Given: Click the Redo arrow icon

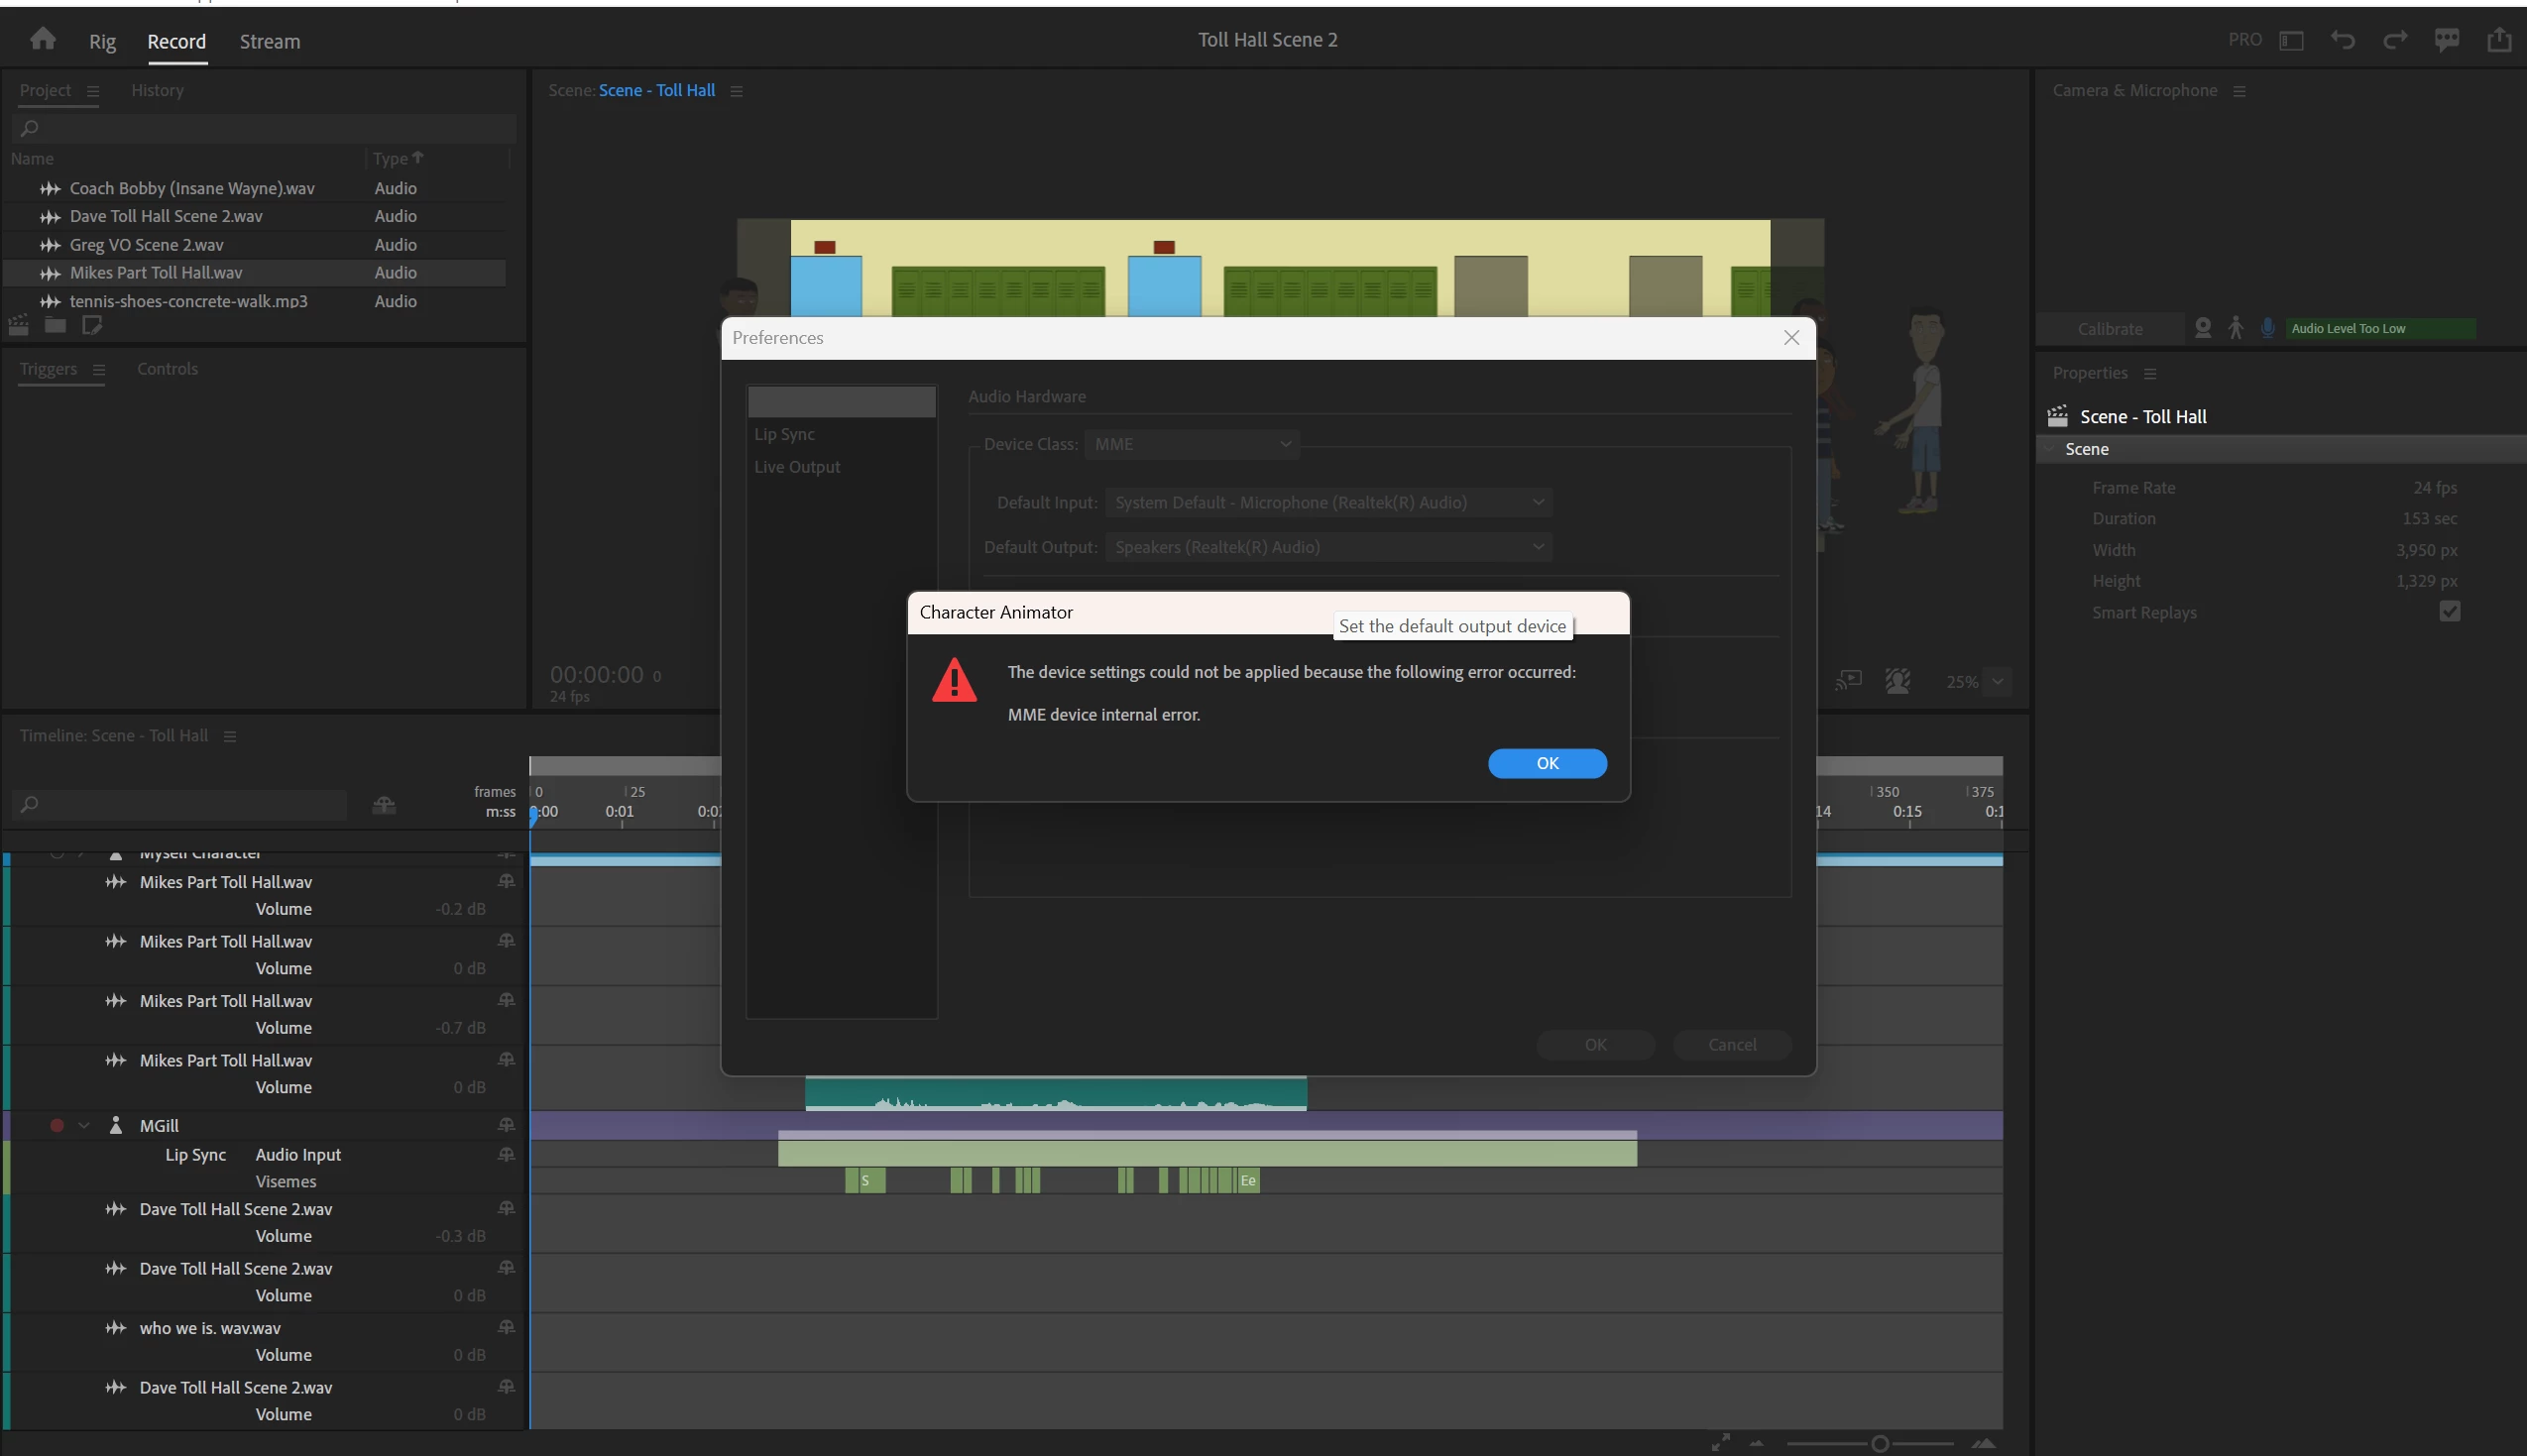Looking at the screenshot, I should tap(2394, 40).
